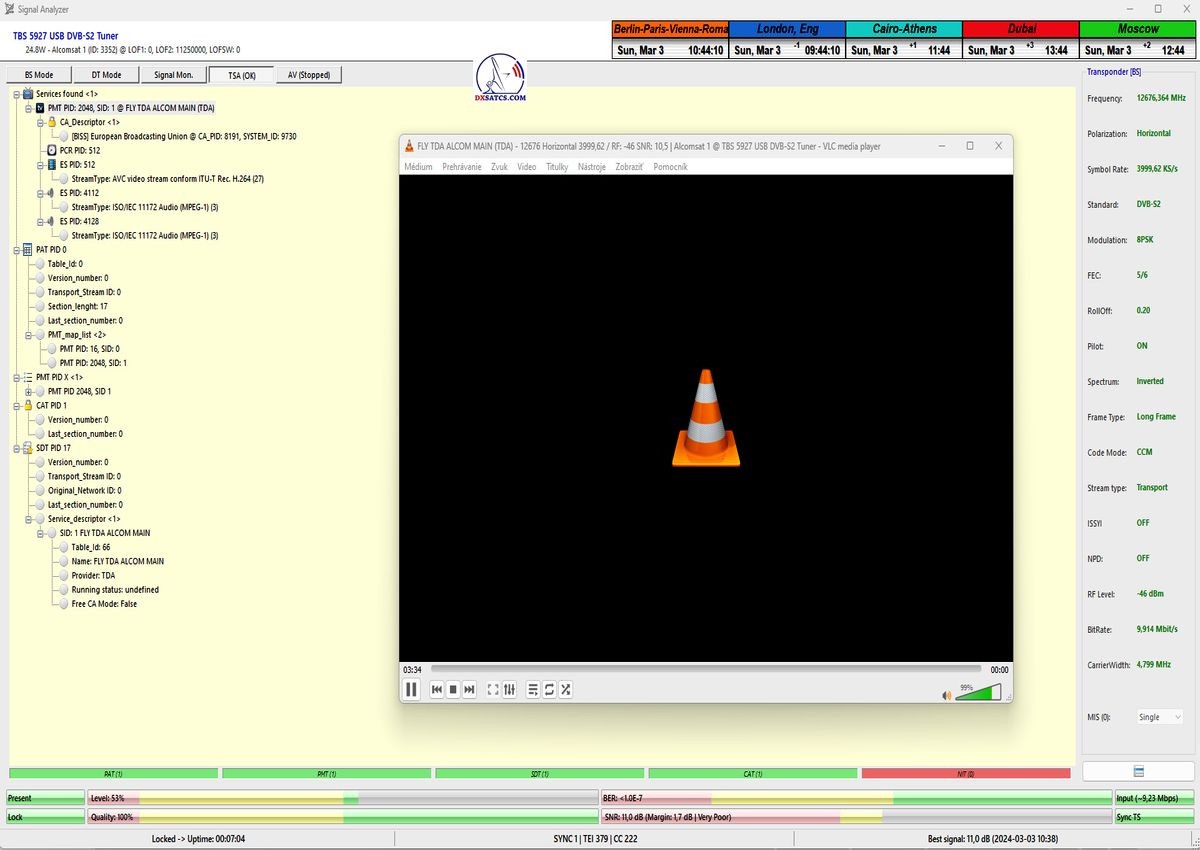The height and width of the screenshot is (850, 1200).
Task: Expand the PMT PID 2048, SID 1 node
Action: [29, 392]
